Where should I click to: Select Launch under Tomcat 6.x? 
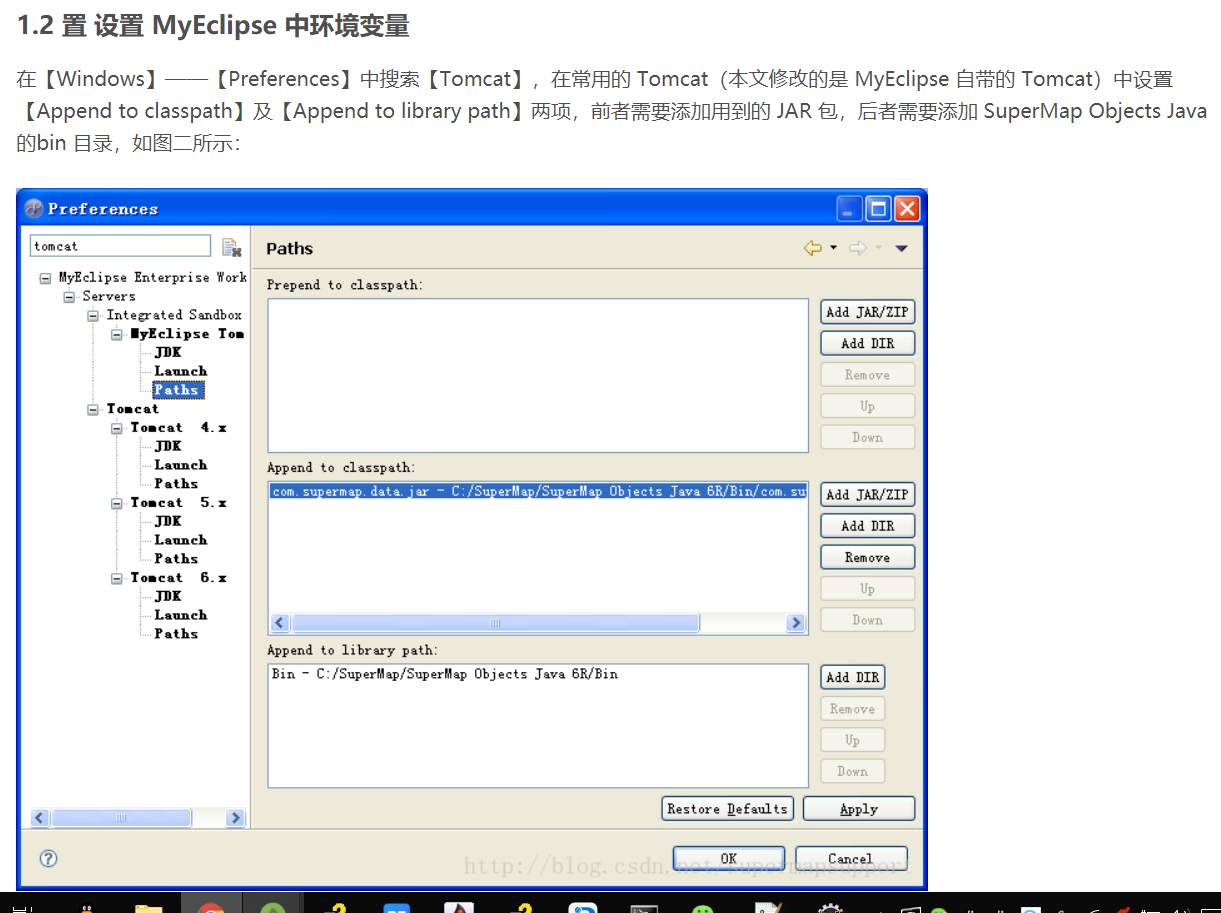tap(180, 615)
